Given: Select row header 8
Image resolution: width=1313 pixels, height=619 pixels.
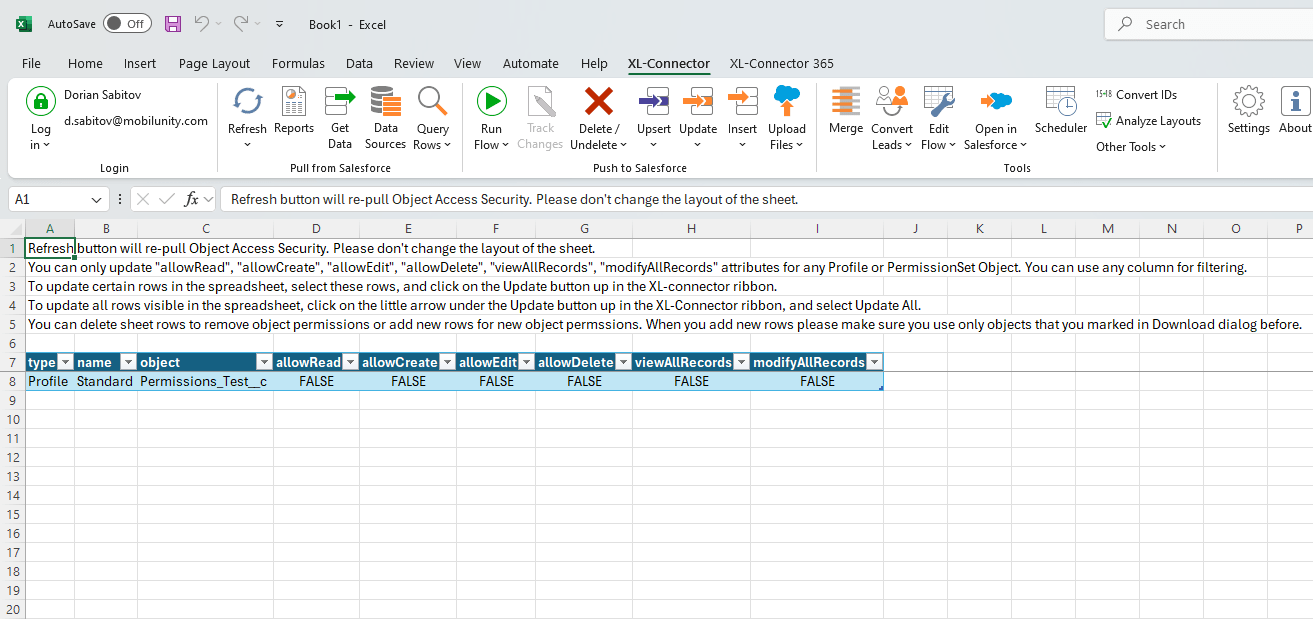Looking at the screenshot, I should pos(13,381).
